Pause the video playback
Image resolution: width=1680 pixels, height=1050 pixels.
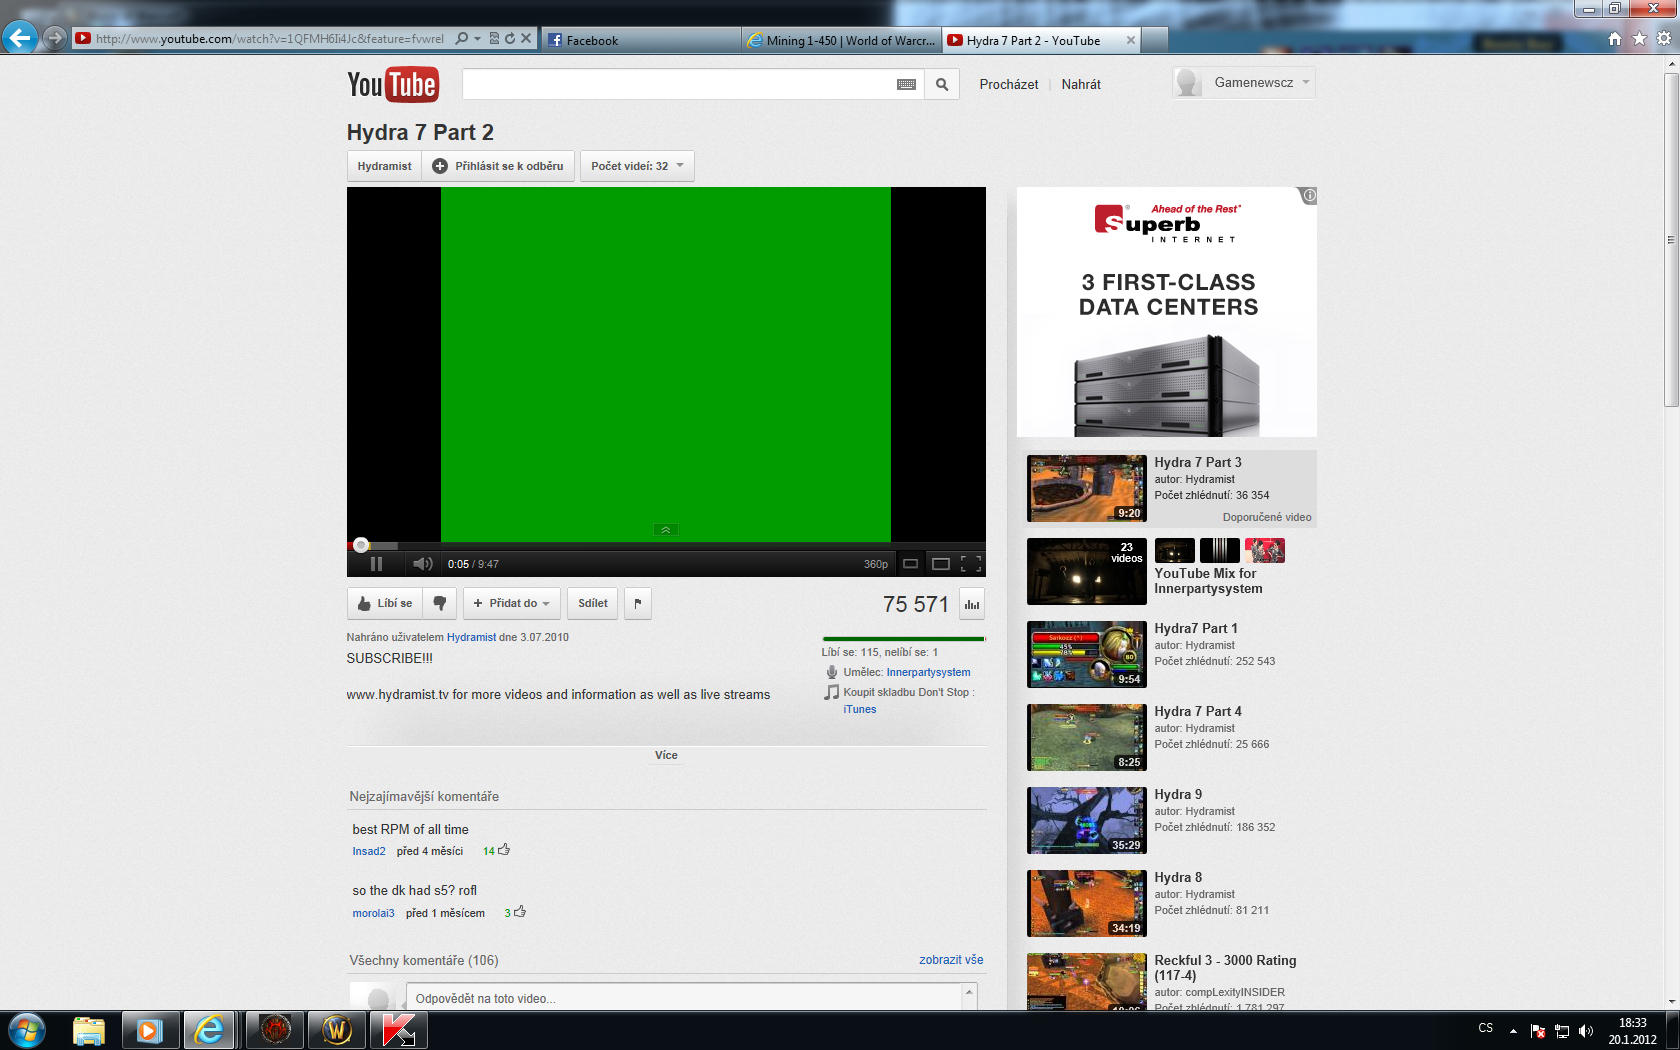[376, 564]
